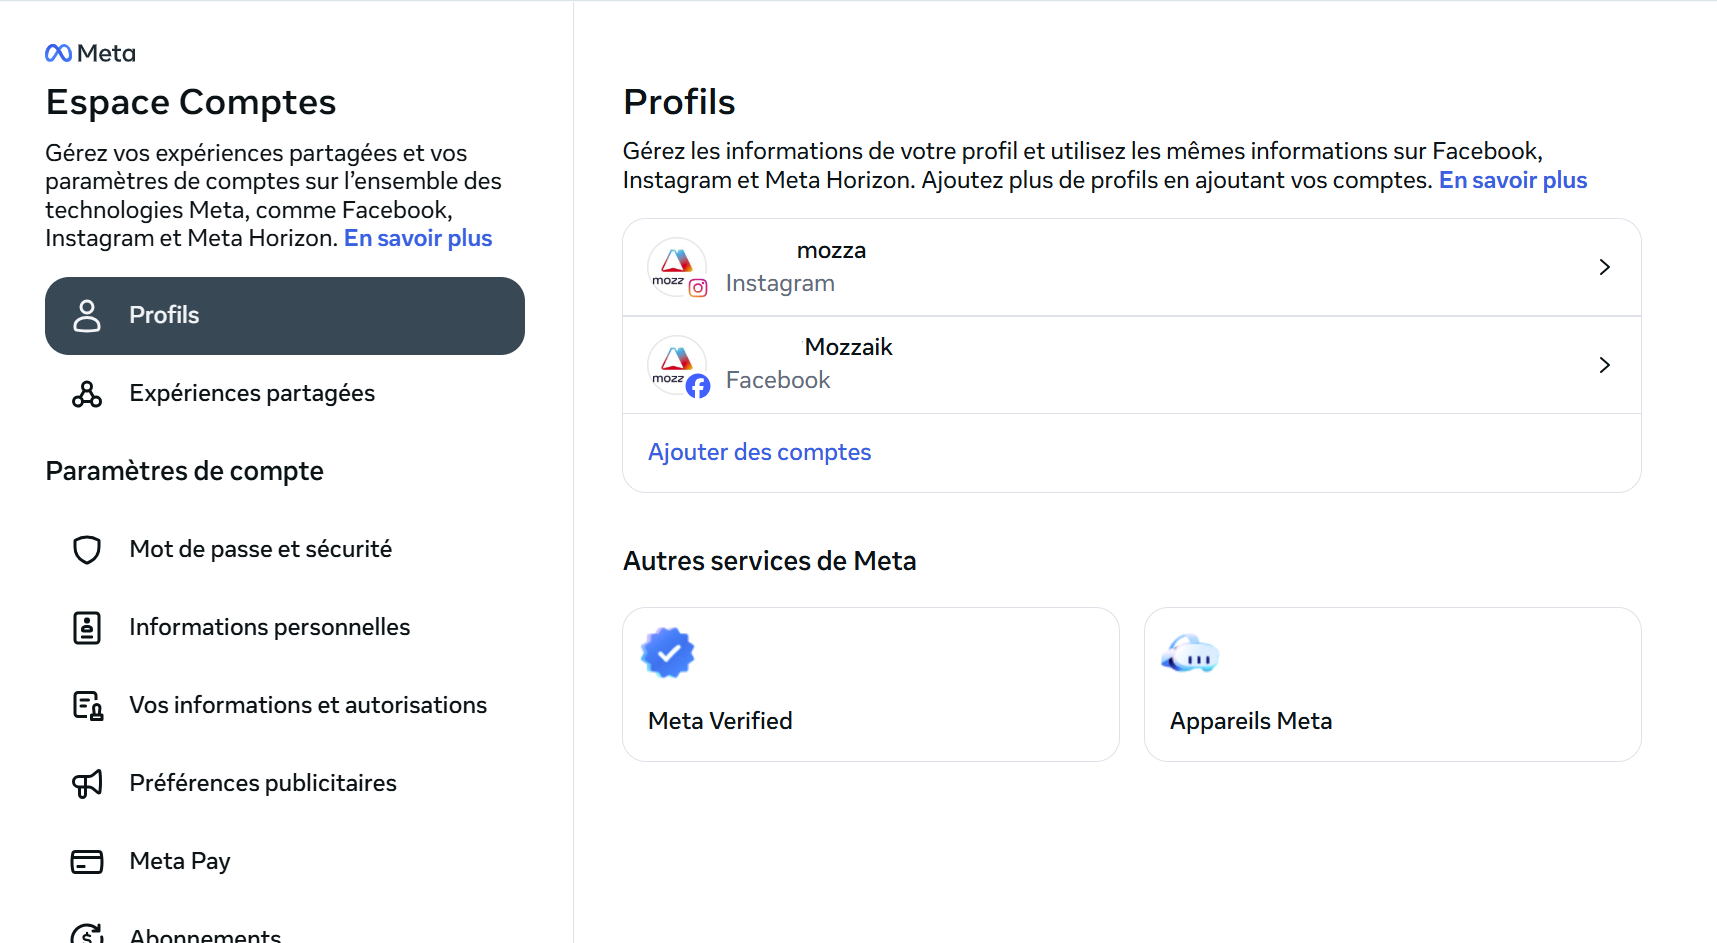Click the Meta Pay credit card icon
Viewport: 1717px width, 943px height.
(x=87, y=862)
